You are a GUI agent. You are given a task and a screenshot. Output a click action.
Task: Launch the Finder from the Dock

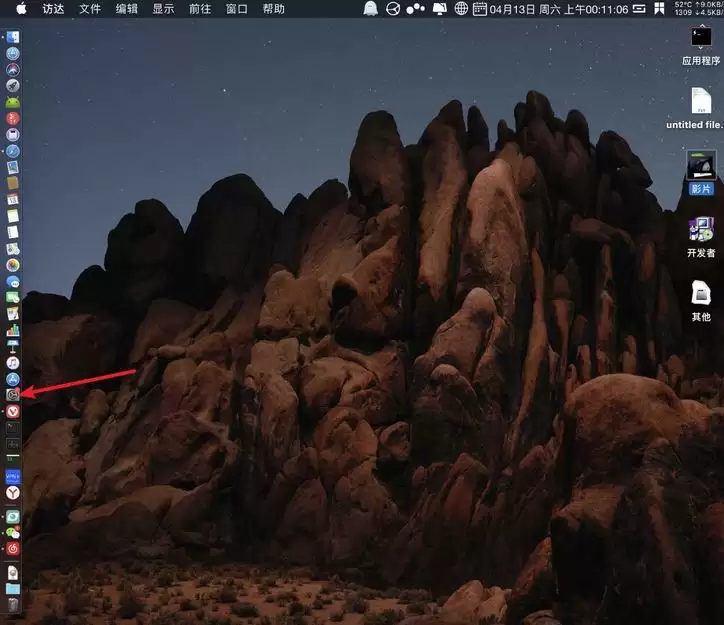coord(12,37)
